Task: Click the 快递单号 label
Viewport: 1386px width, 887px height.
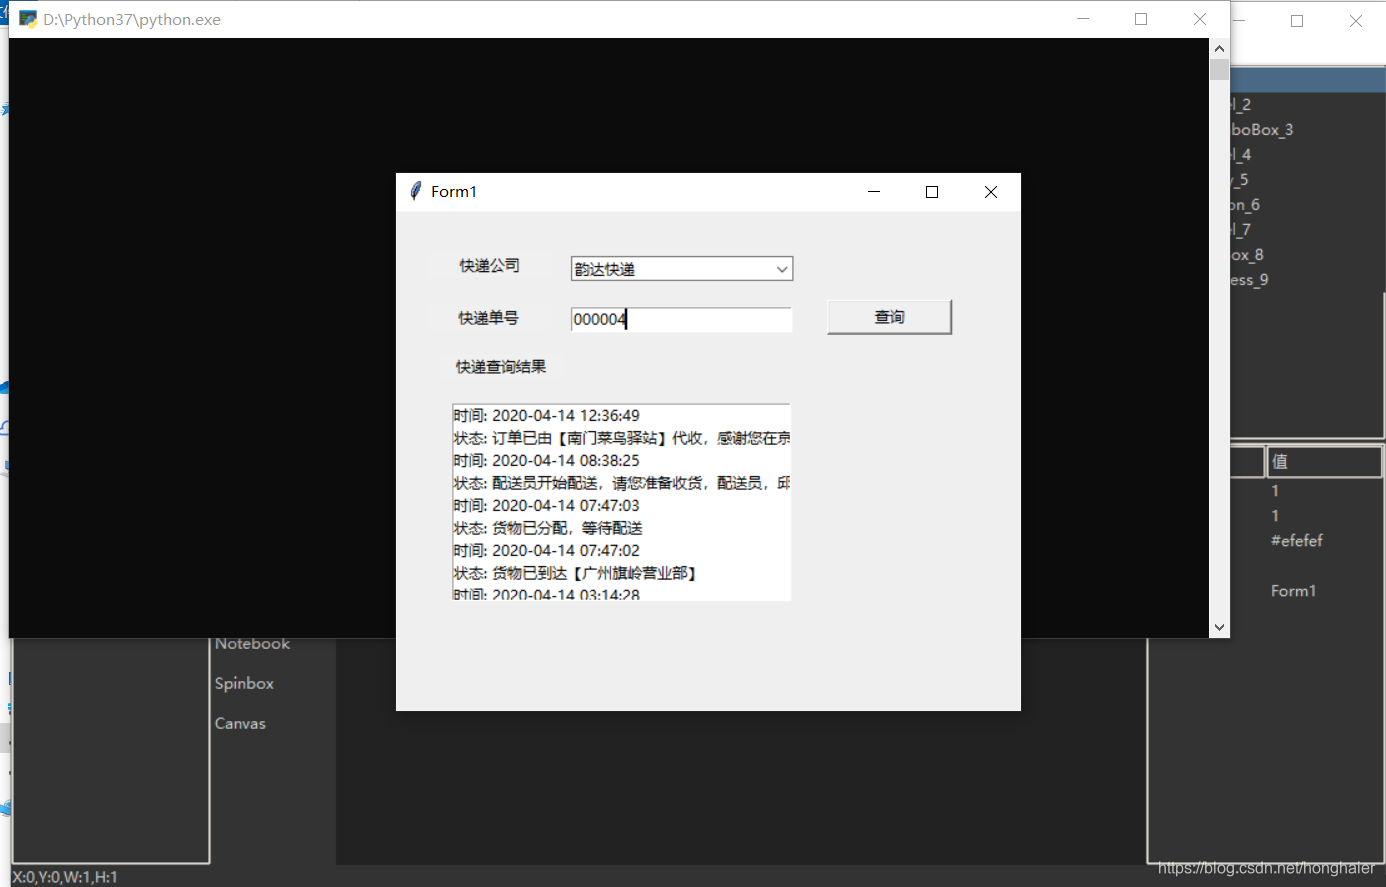Action: coord(488,318)
